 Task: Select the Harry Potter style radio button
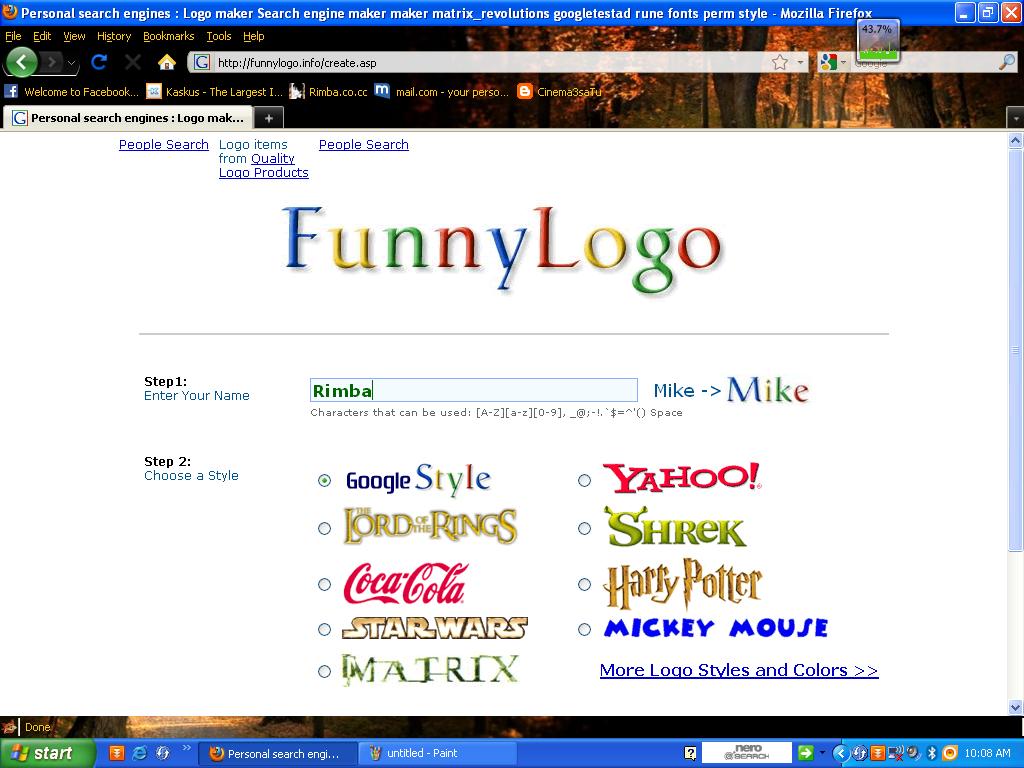click(584, 584)
